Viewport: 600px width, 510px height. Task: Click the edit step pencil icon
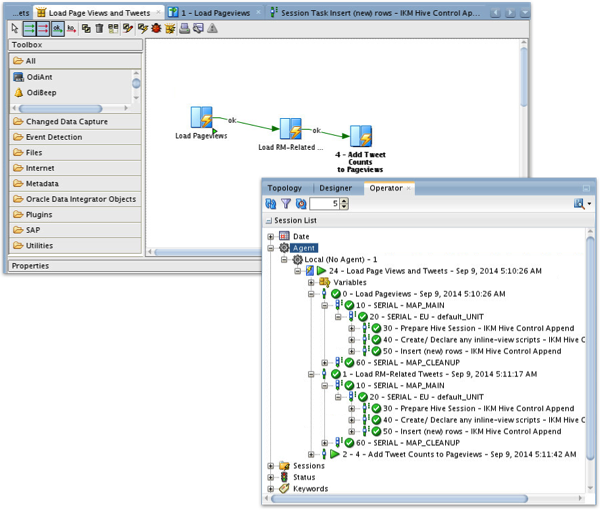(x=128, y=29)
